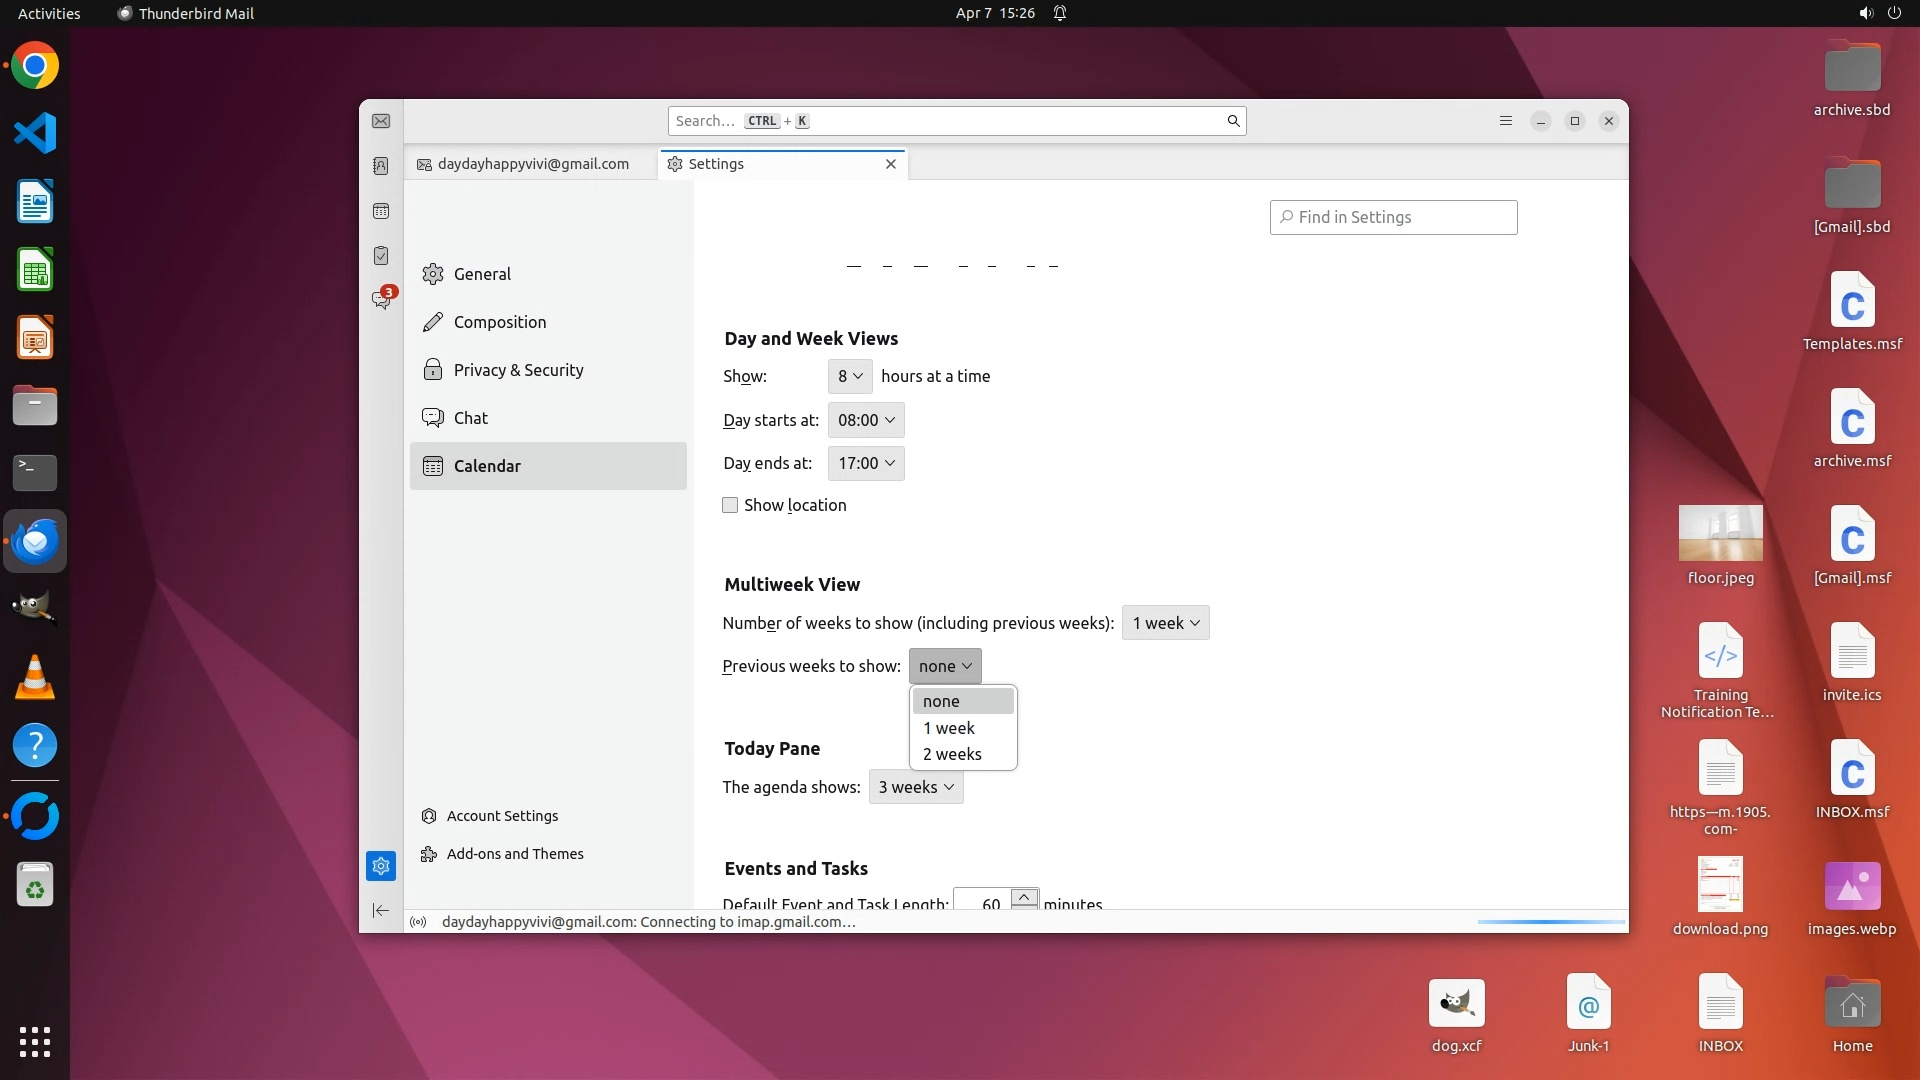Choose "2 weeks" in previous weeks list
1920x1080 pixels.
(x=952, y=754)
